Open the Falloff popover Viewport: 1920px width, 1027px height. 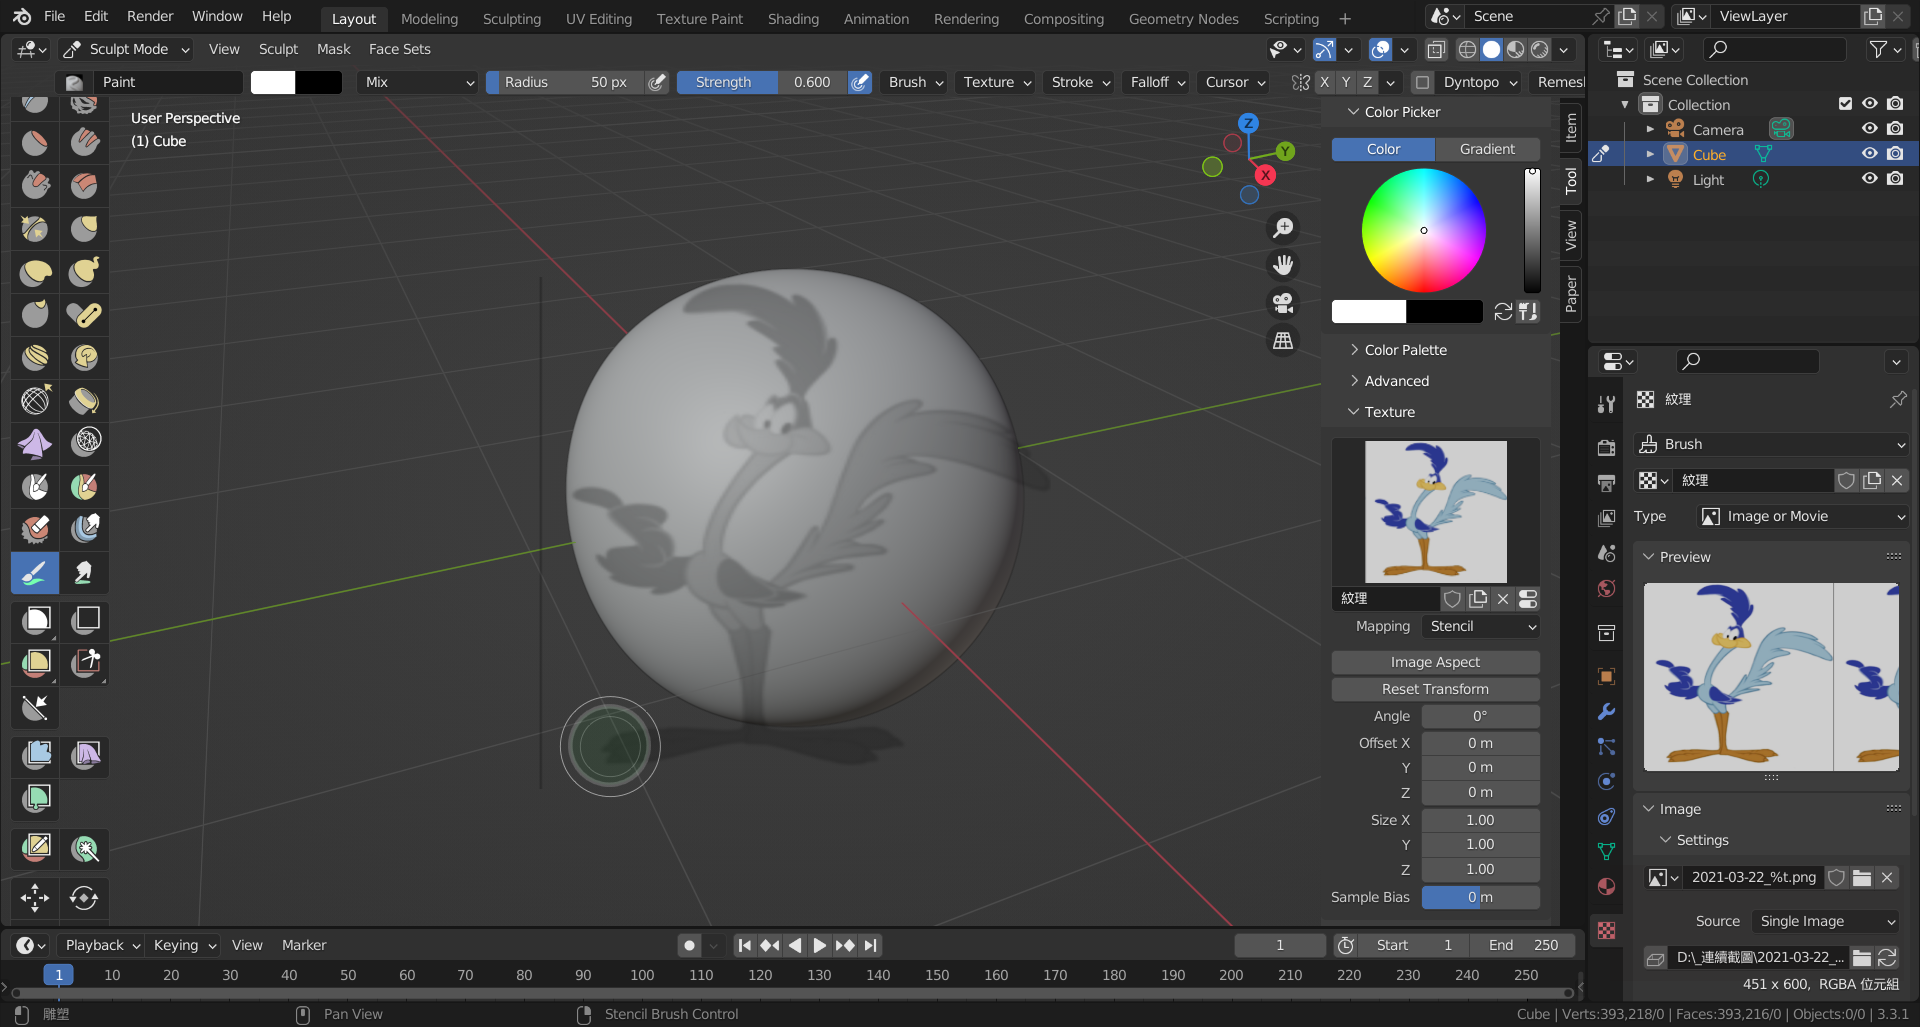click(x=1157, y=82)
